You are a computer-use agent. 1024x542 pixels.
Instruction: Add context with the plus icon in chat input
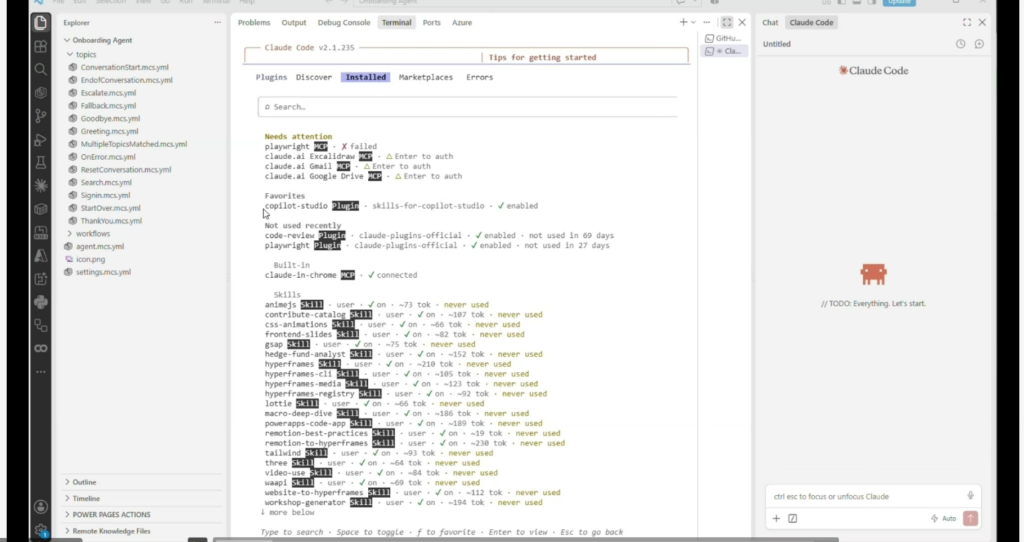(776, 518)
